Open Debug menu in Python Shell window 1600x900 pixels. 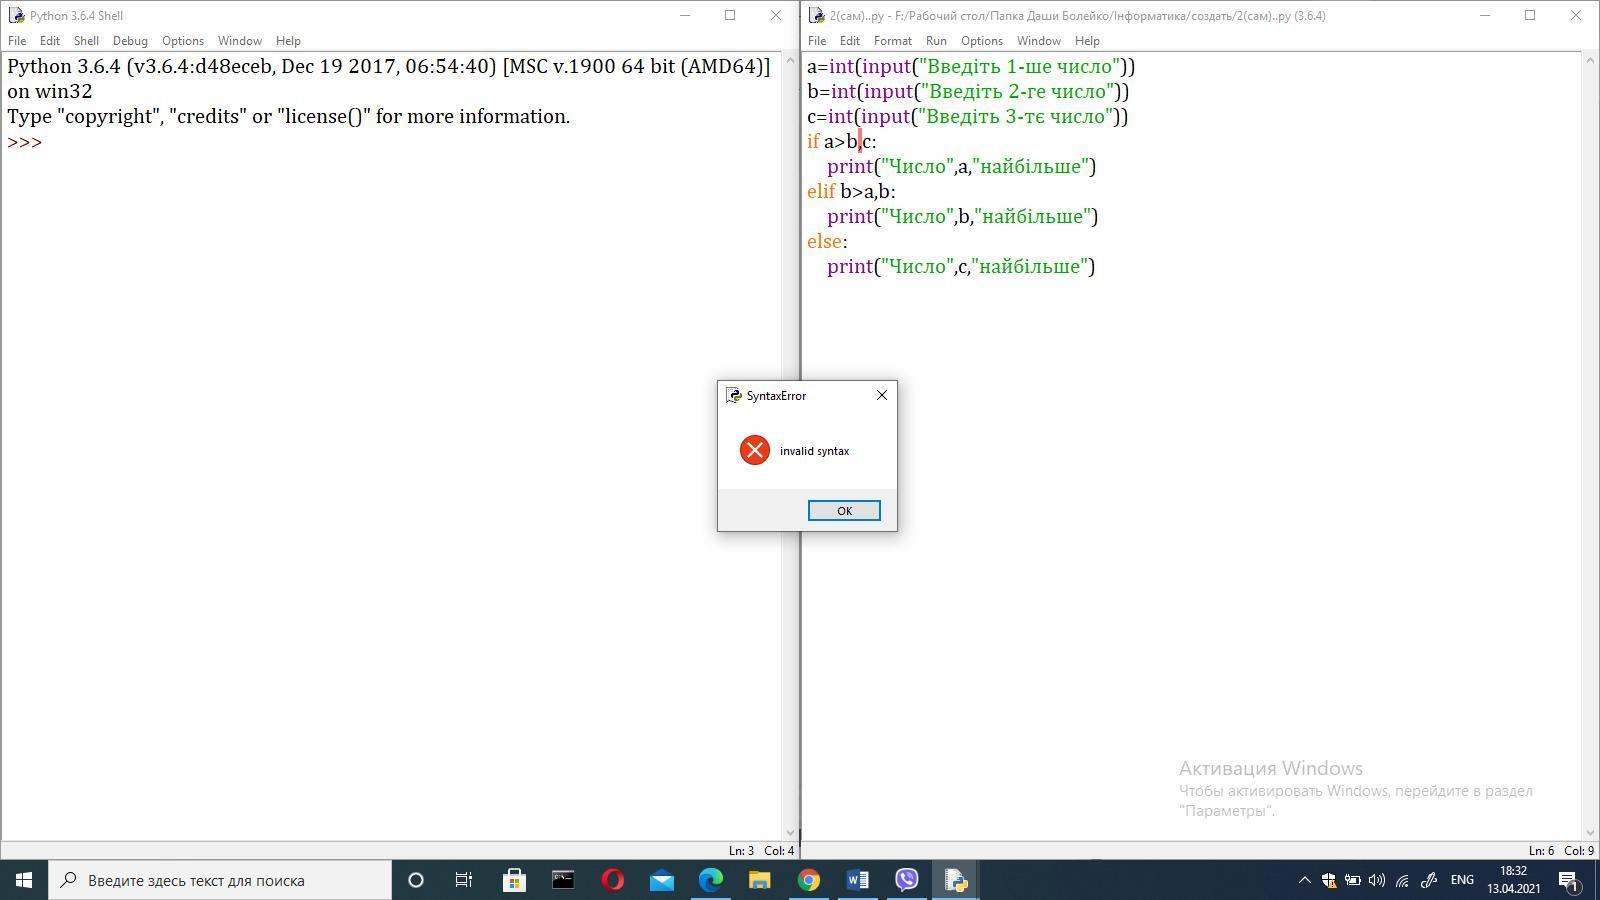pos(130,41)
